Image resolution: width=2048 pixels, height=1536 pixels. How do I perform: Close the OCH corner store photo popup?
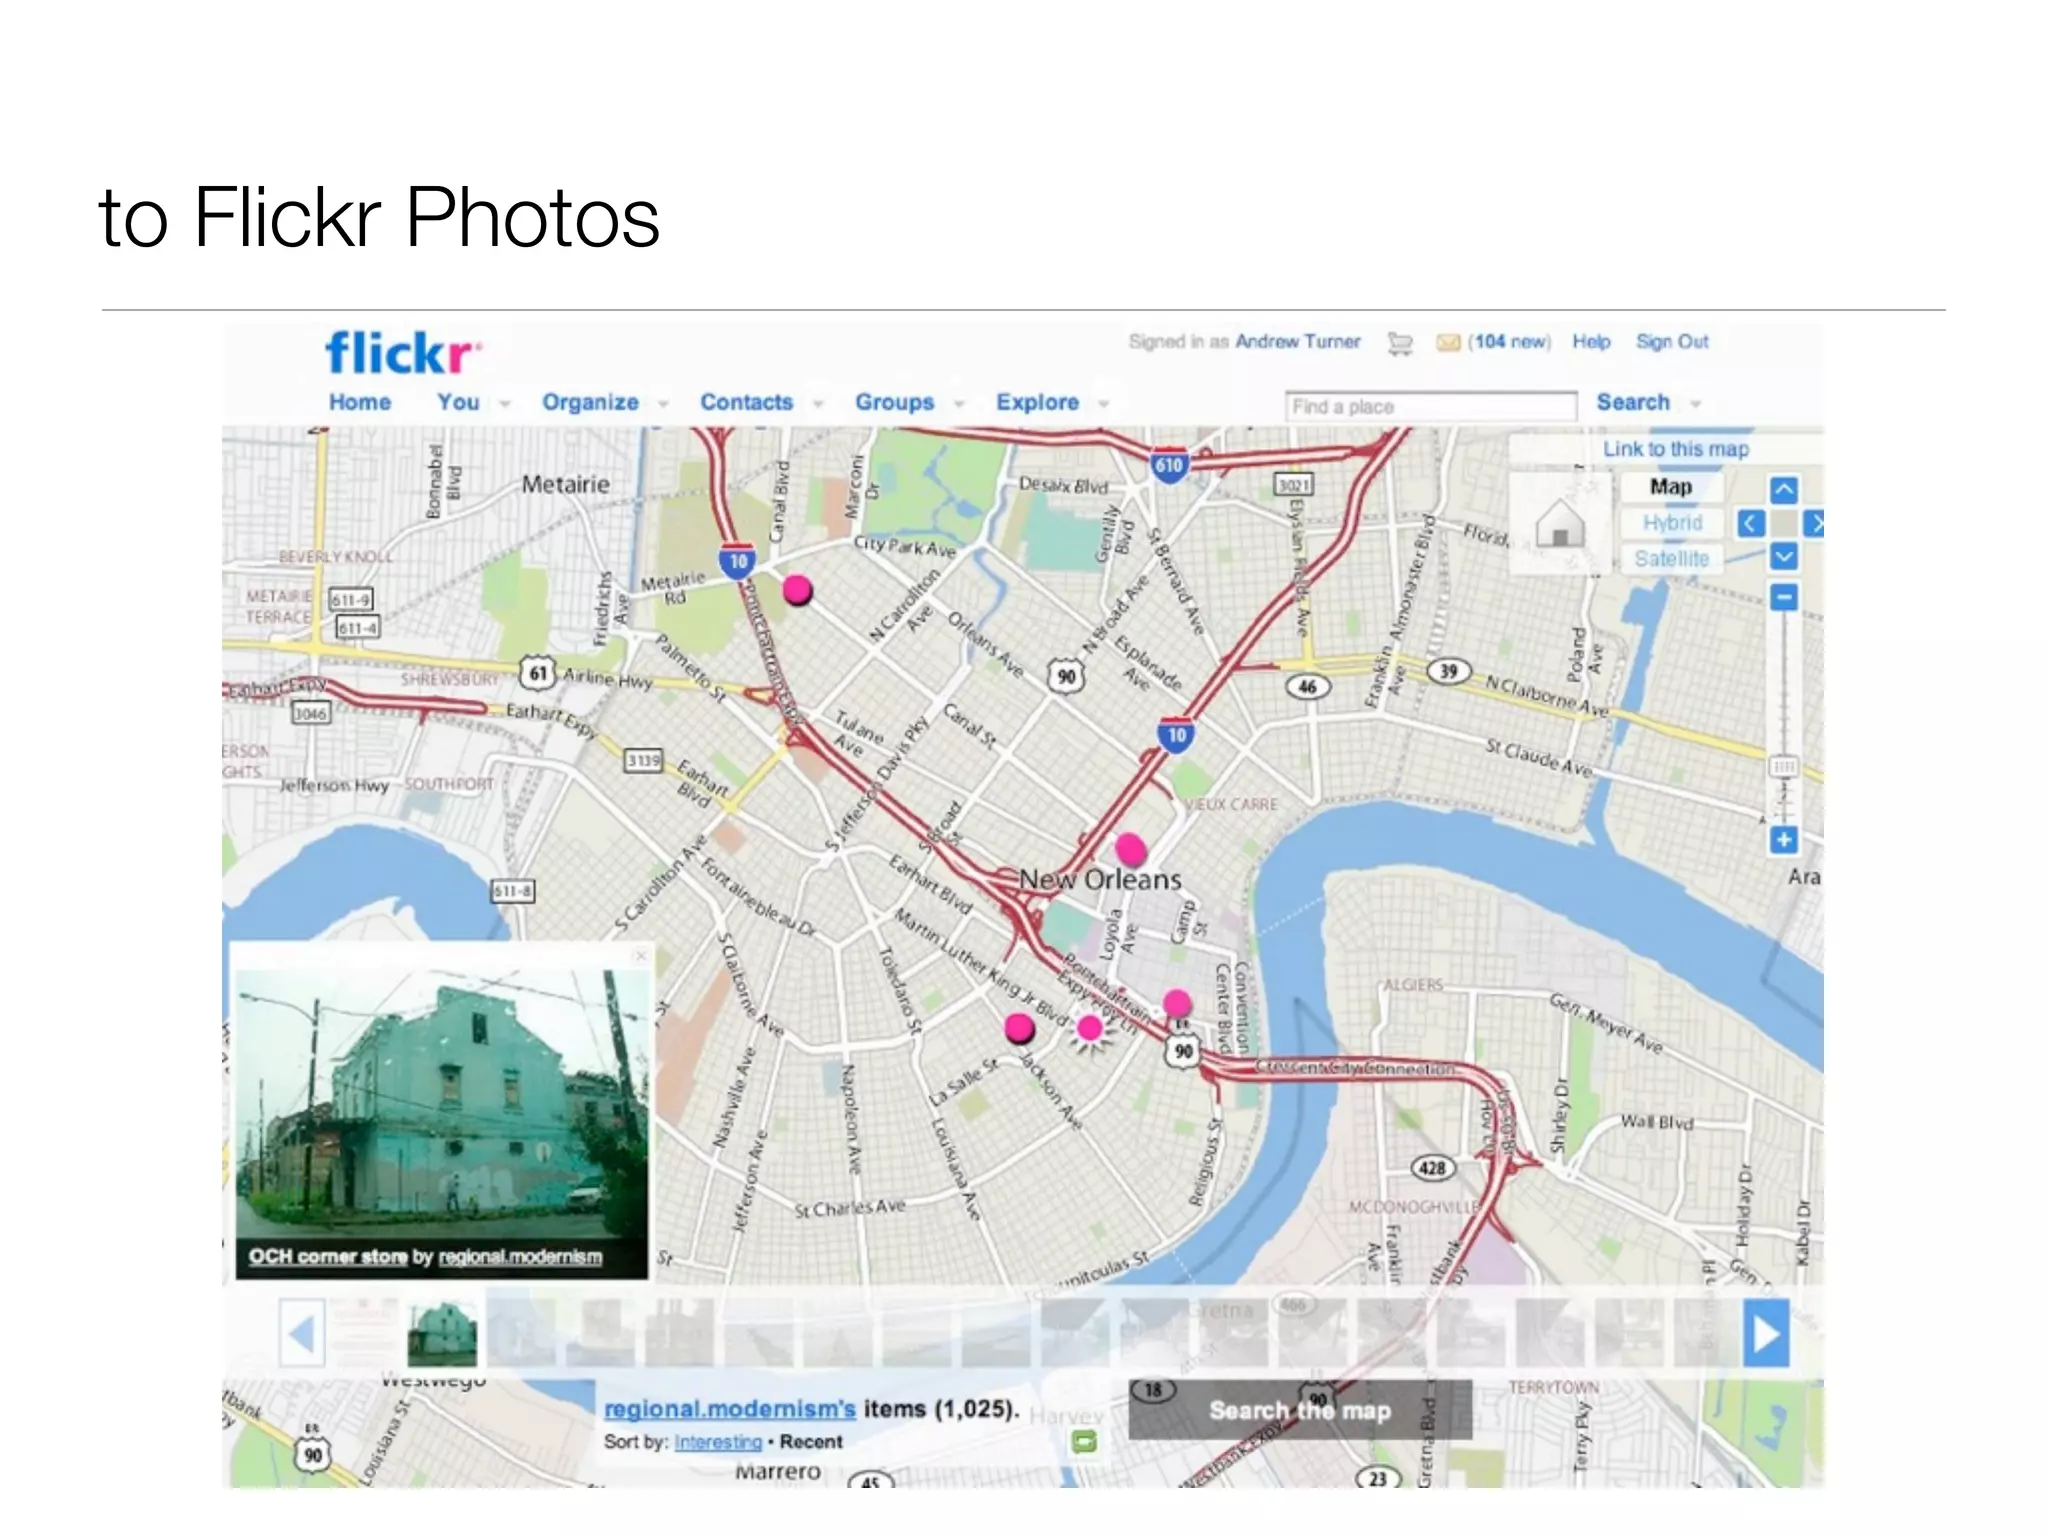641,956
